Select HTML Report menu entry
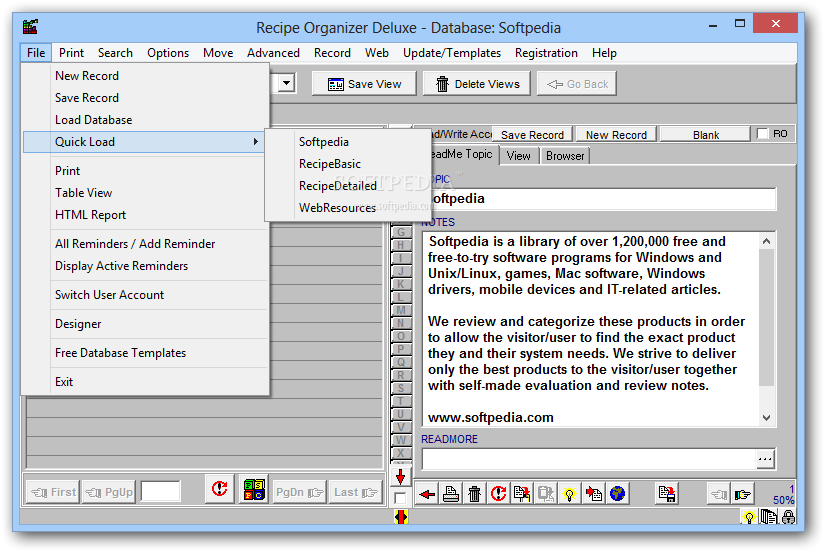 point(146,215)
